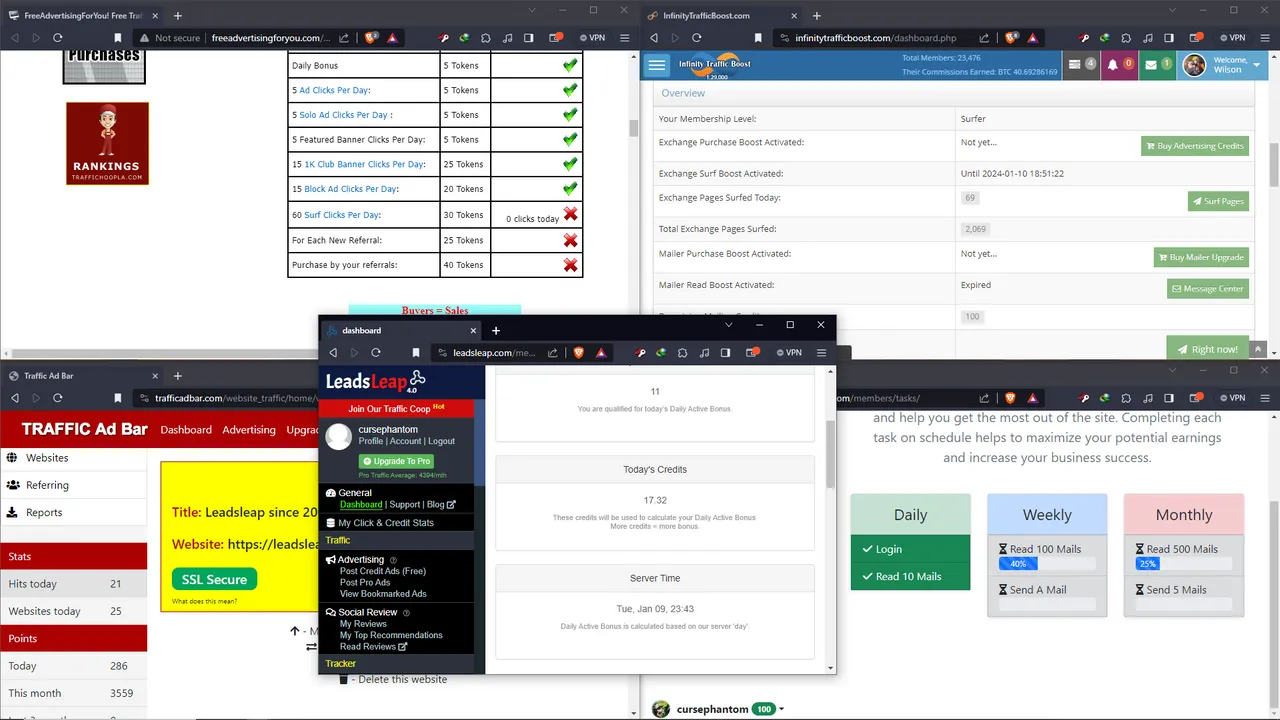Open Dashboard in the Traffic Ad Bar menu

tap(186, 430)
